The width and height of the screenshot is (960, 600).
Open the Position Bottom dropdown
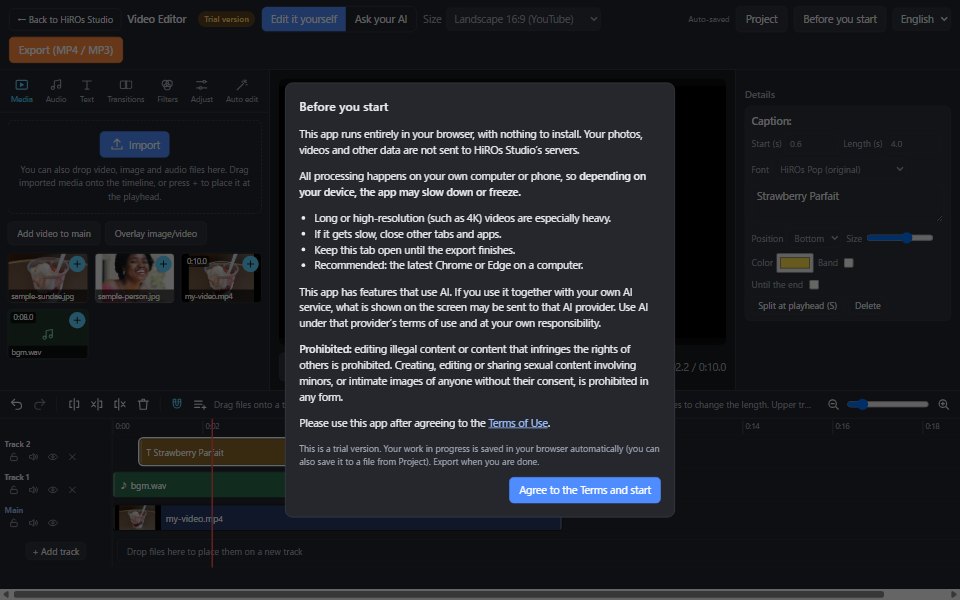click(x=816, y=238)
